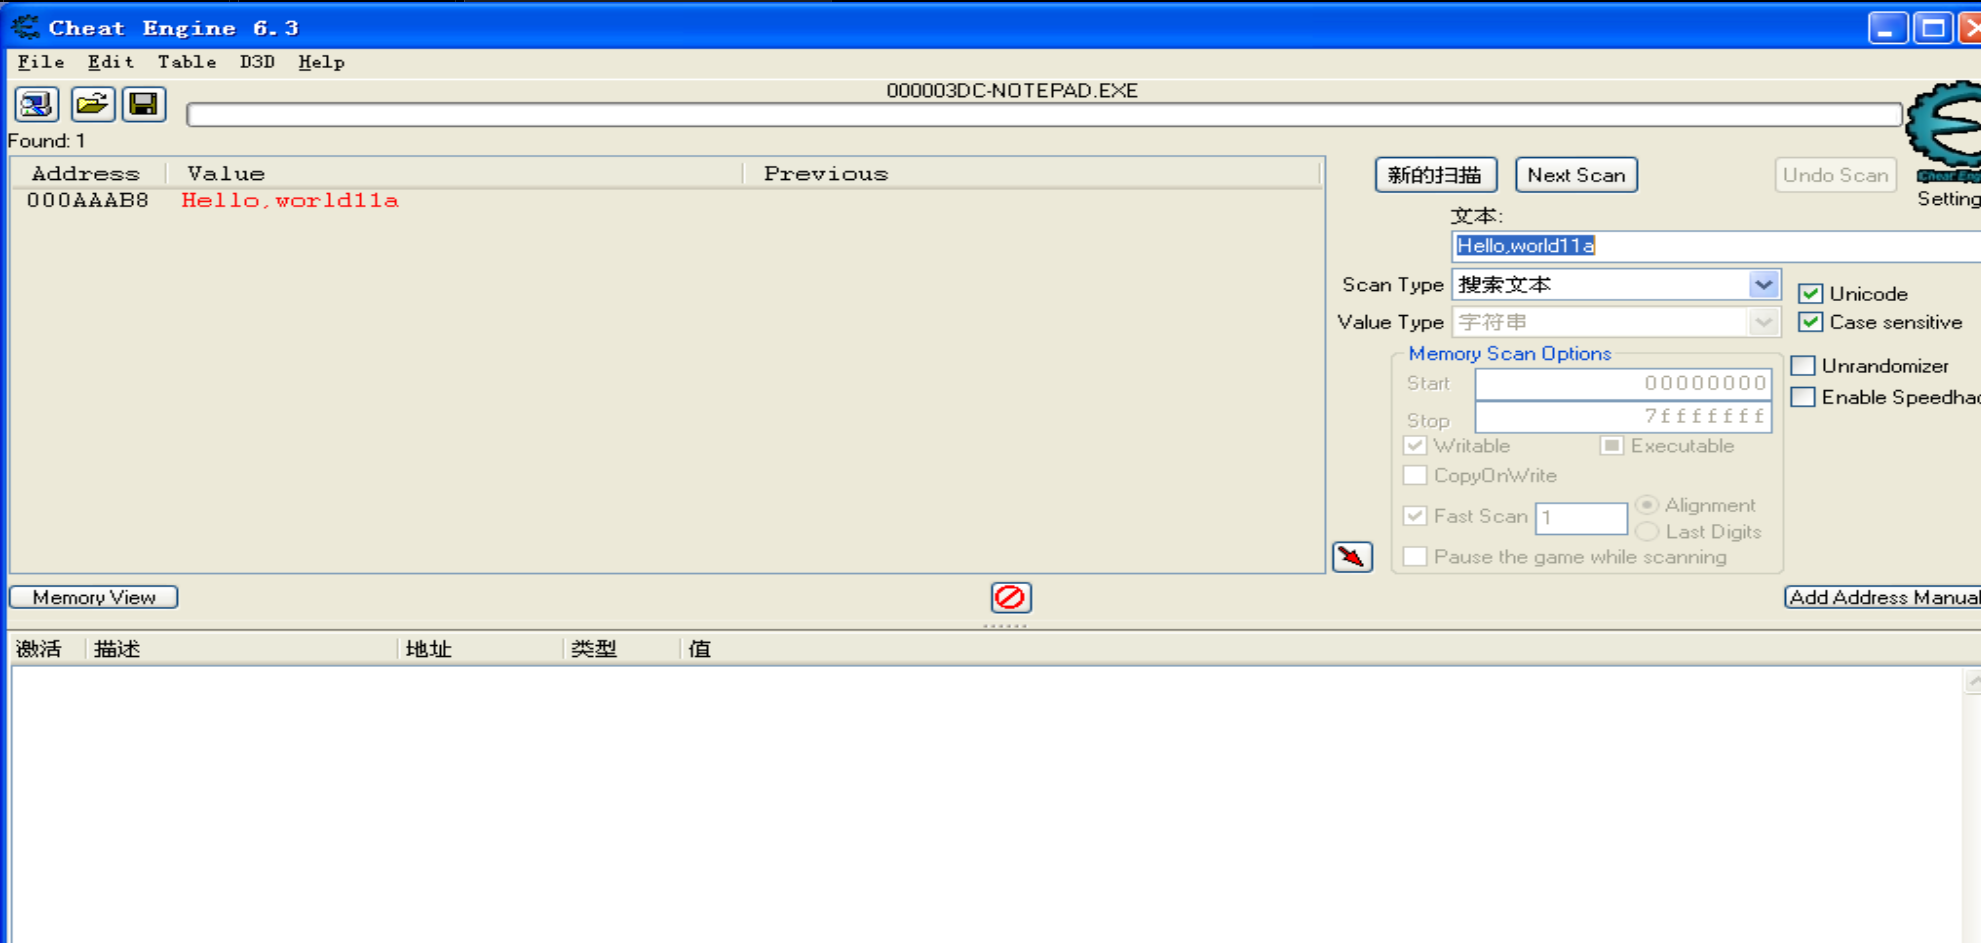1981x943 pixels.
Task: Click the Start address field
Action: tap(1623, 384)
